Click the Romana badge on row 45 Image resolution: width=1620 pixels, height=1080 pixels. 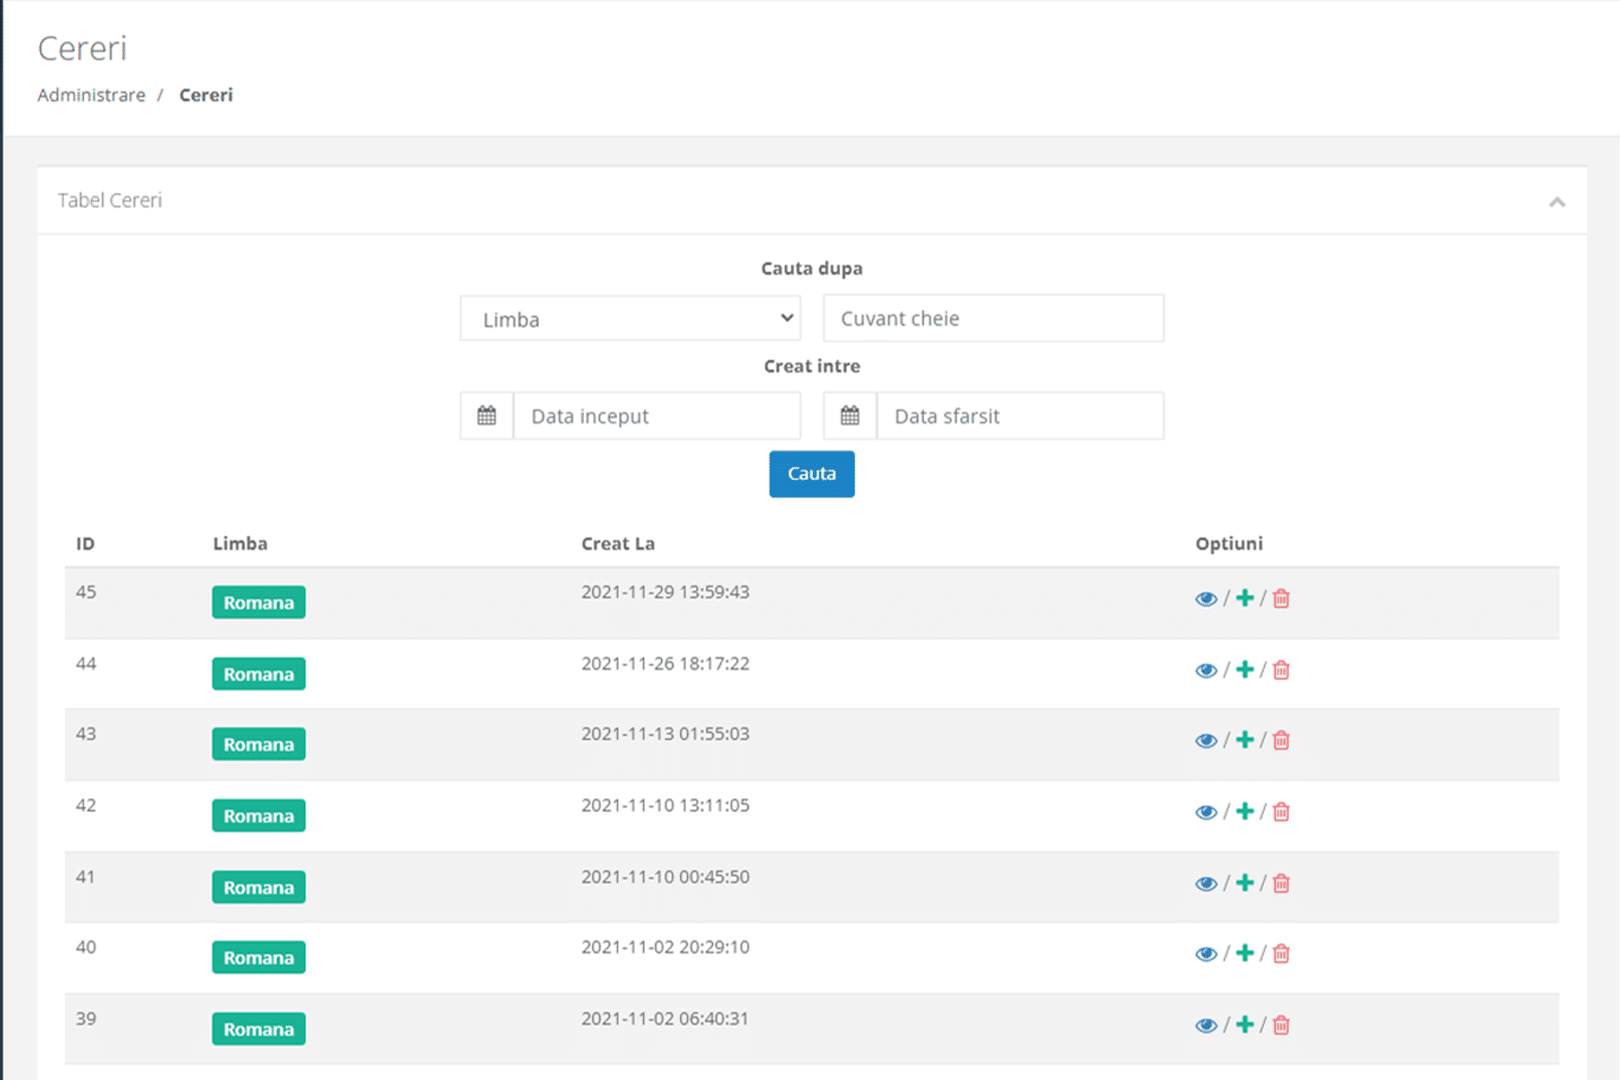(259, 603)
